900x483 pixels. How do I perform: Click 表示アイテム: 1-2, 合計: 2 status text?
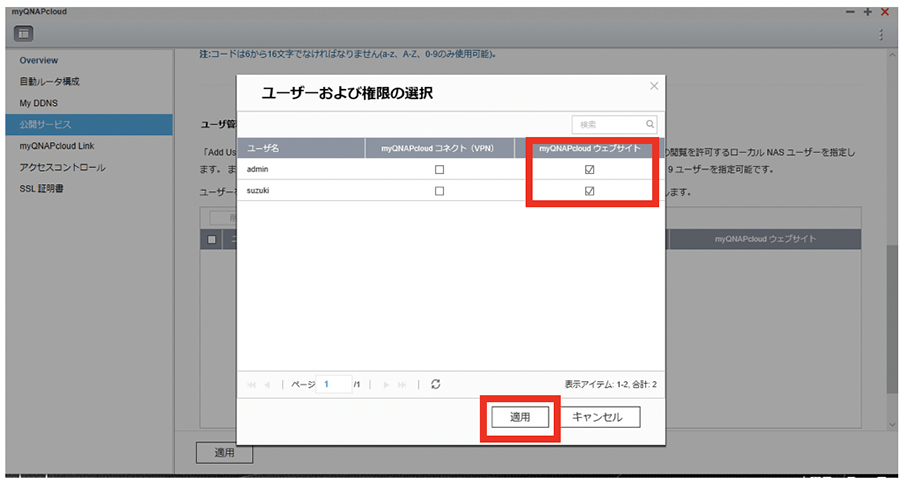click(611, 384)
